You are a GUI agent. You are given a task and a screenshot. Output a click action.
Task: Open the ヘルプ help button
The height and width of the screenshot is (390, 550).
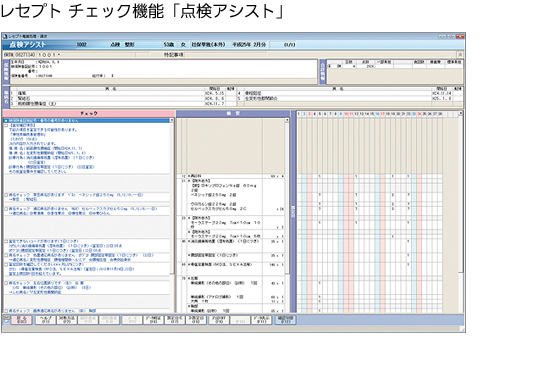[45, 320]
